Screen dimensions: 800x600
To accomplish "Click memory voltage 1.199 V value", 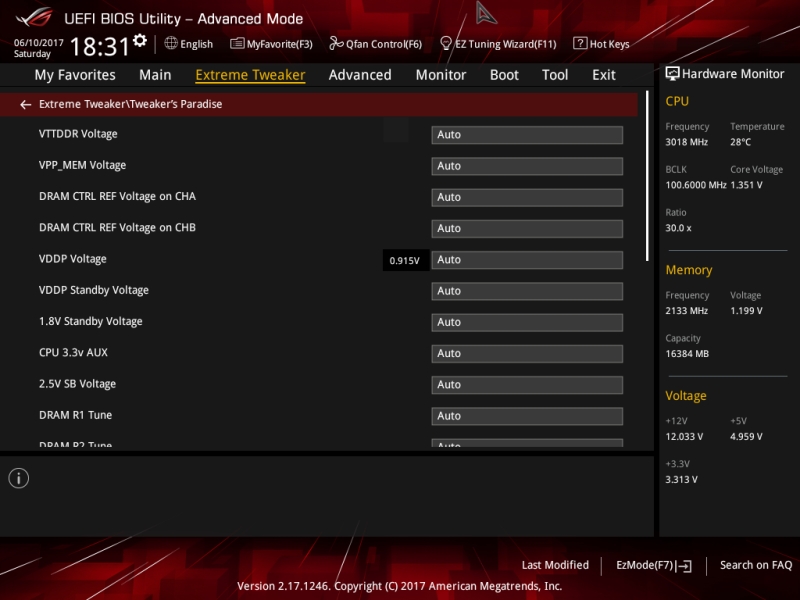I will pos(746,311).
